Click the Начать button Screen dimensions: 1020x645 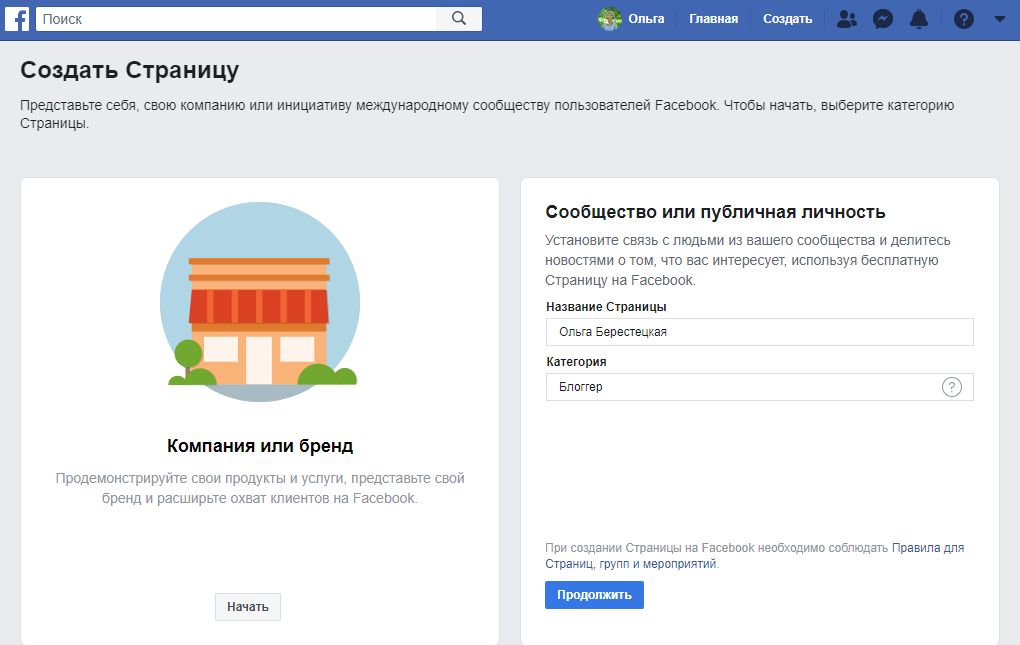(248, 607)
